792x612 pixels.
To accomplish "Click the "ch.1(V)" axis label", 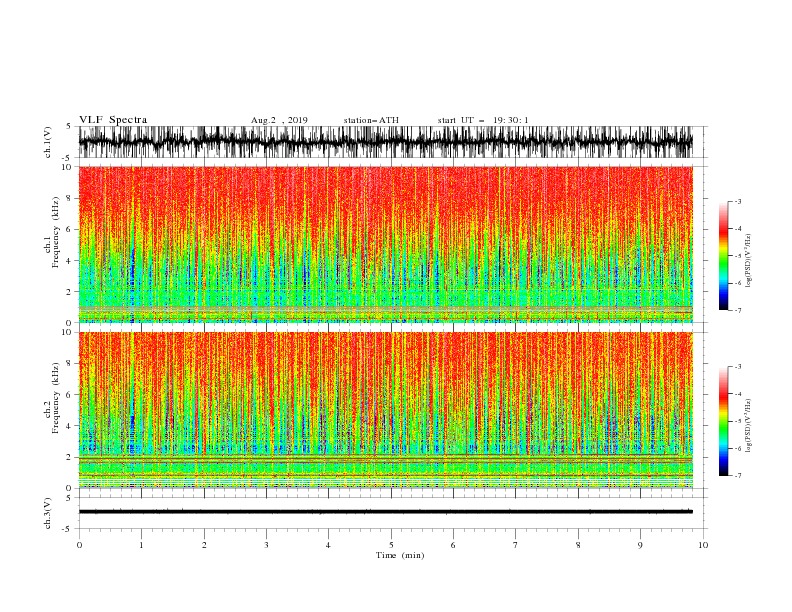I will [48, 142].
